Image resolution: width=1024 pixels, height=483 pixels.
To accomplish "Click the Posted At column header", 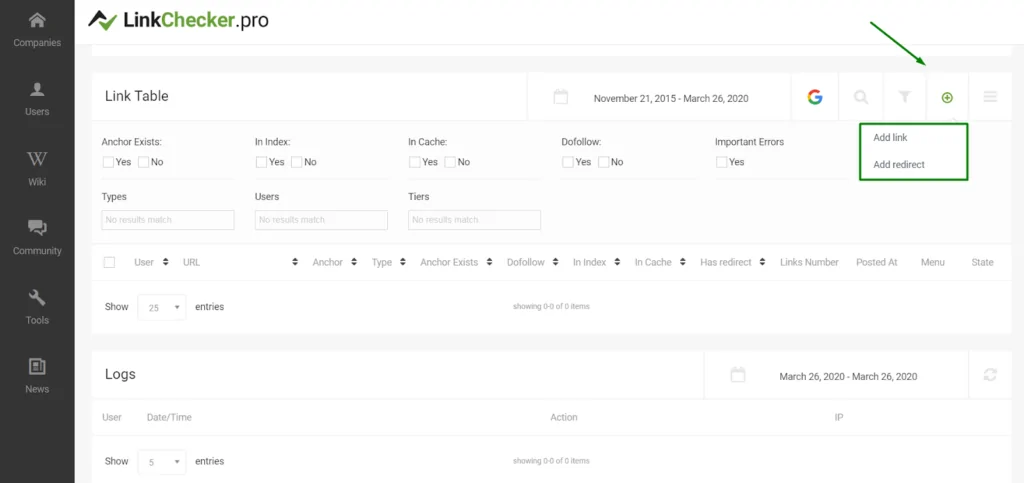I will coord(876,262).
